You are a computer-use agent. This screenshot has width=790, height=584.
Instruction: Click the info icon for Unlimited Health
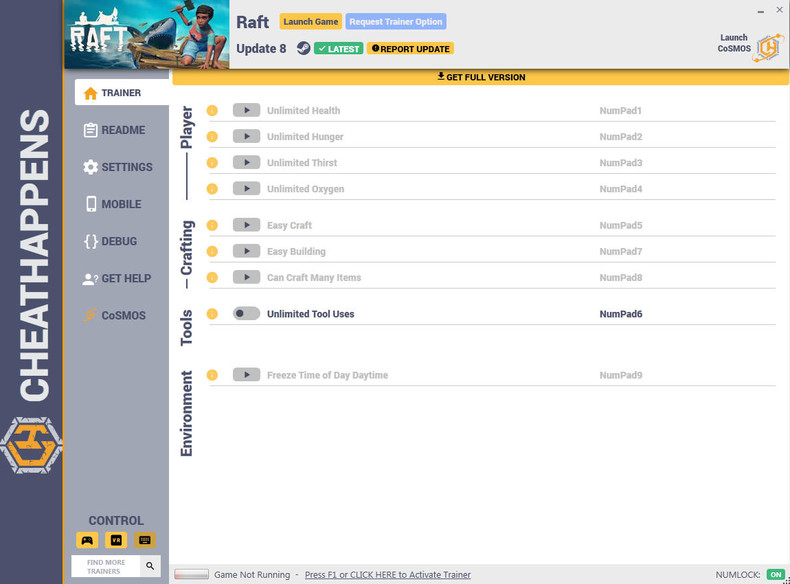click(x=212, y=110)
